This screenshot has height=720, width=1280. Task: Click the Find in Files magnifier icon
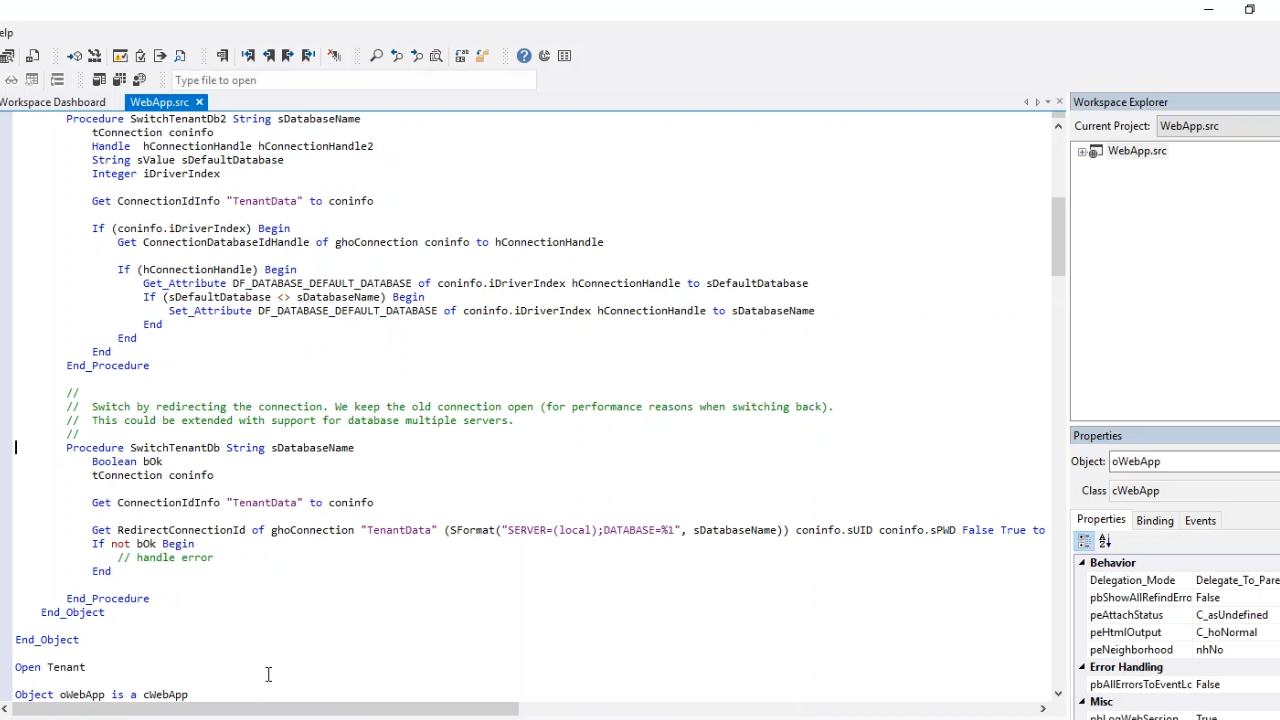tap(436, 56)
